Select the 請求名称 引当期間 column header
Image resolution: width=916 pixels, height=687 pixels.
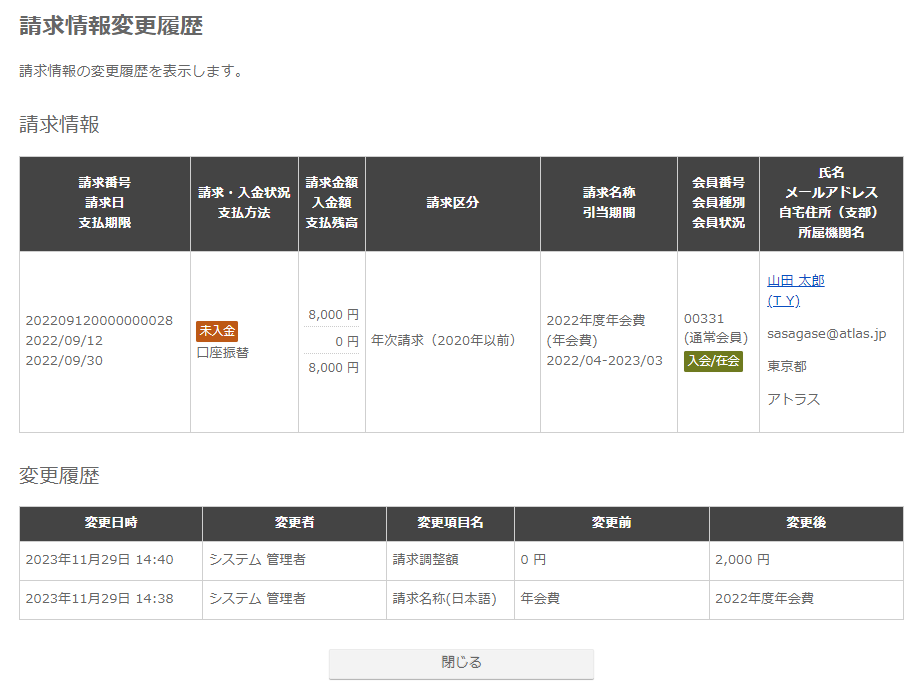point(609,203)
